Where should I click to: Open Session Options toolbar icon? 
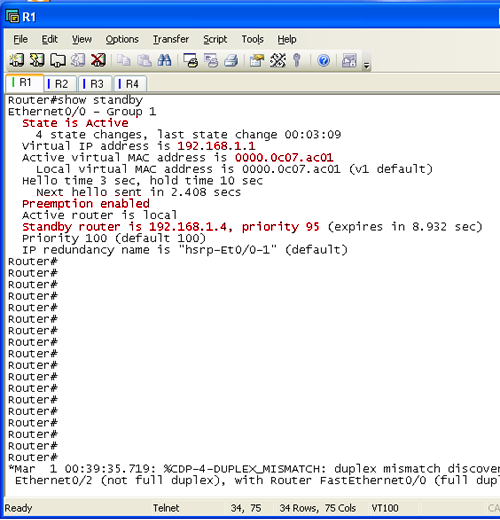click(x=257, y=61)
